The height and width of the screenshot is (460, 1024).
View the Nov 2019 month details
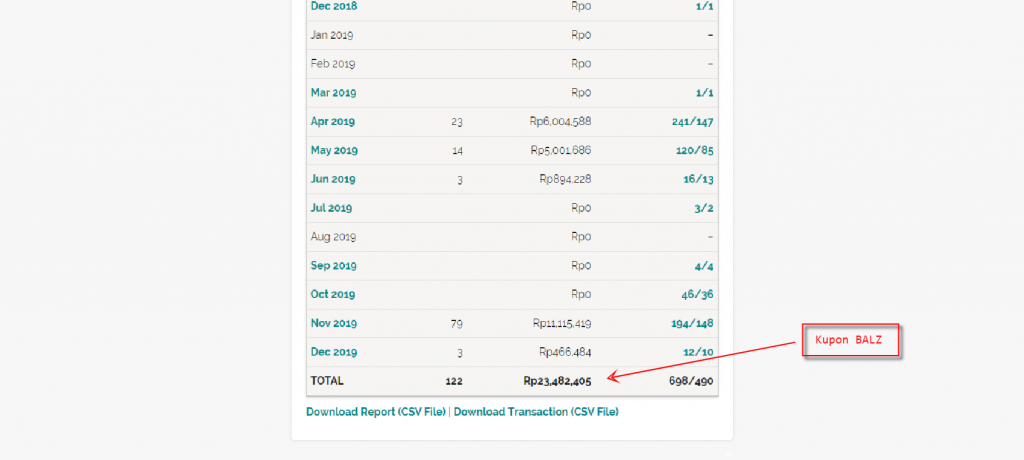pos(334,323)
